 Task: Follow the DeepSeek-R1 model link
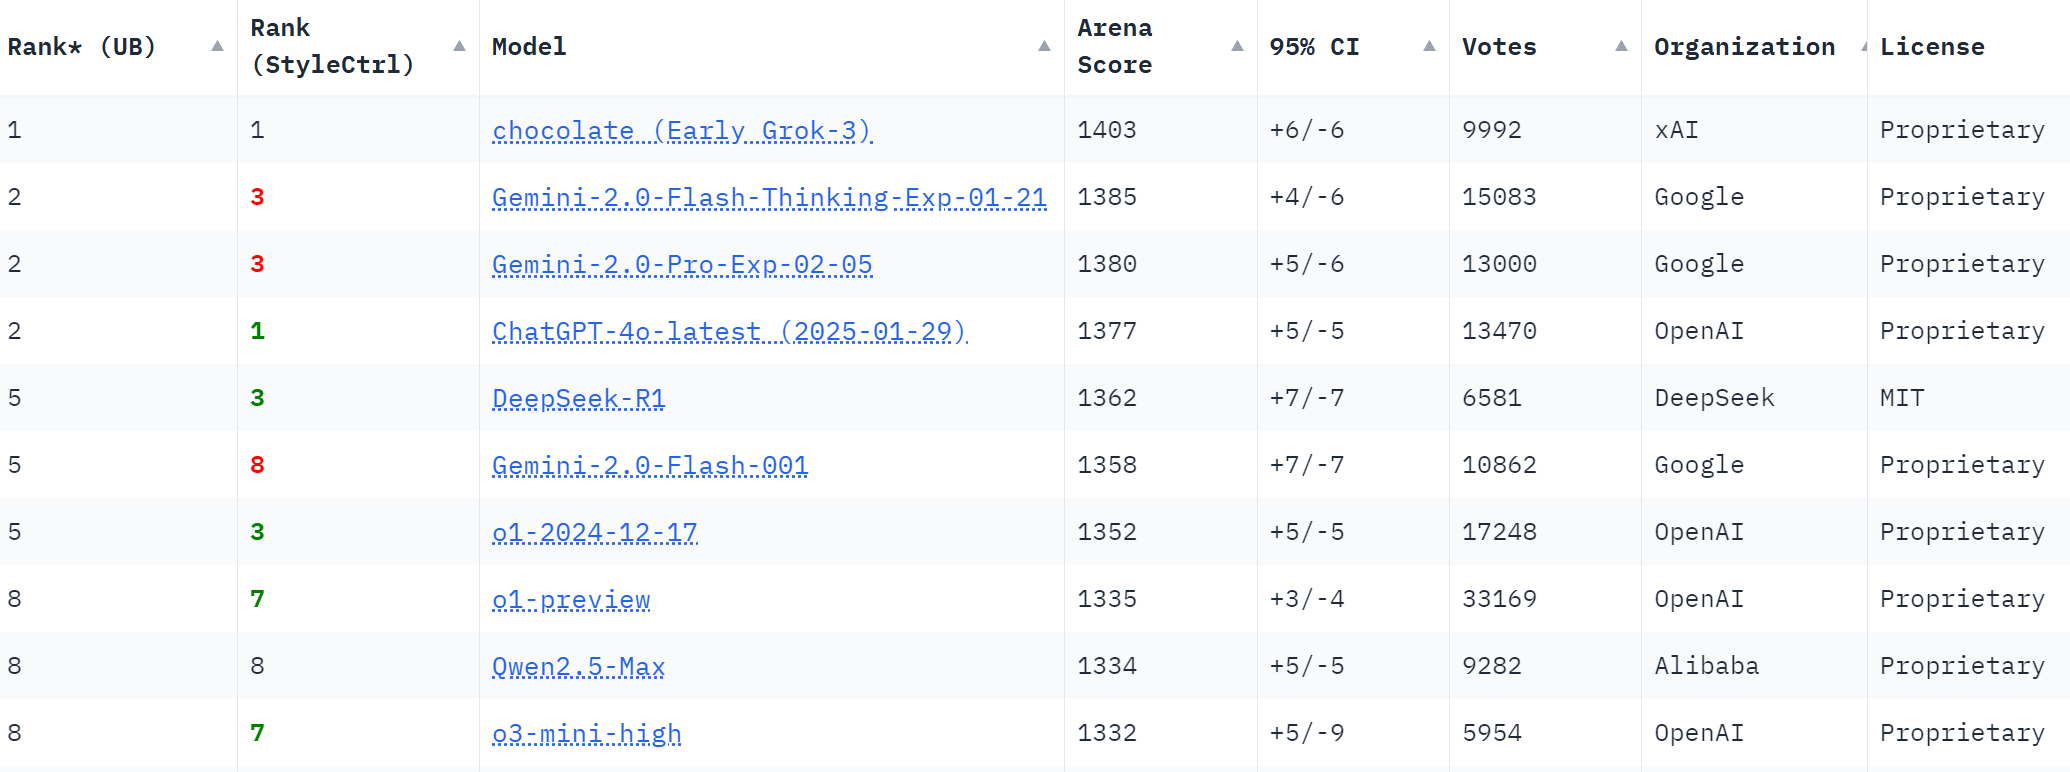[578, 399]
